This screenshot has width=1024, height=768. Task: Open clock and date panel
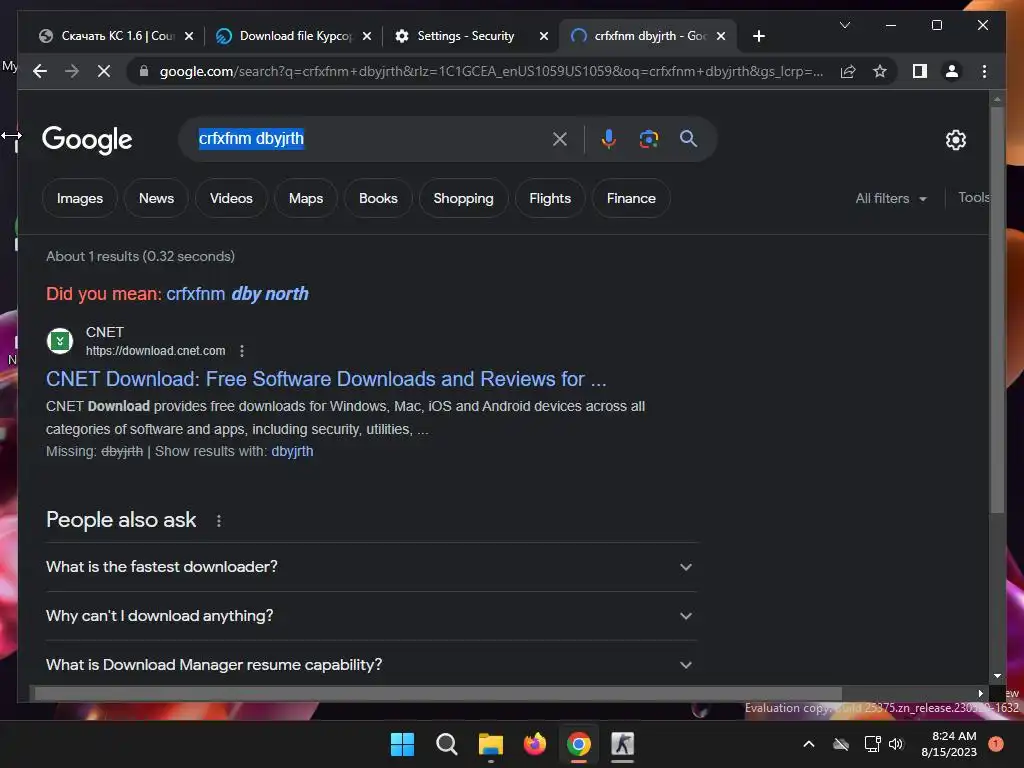(948, 744)
